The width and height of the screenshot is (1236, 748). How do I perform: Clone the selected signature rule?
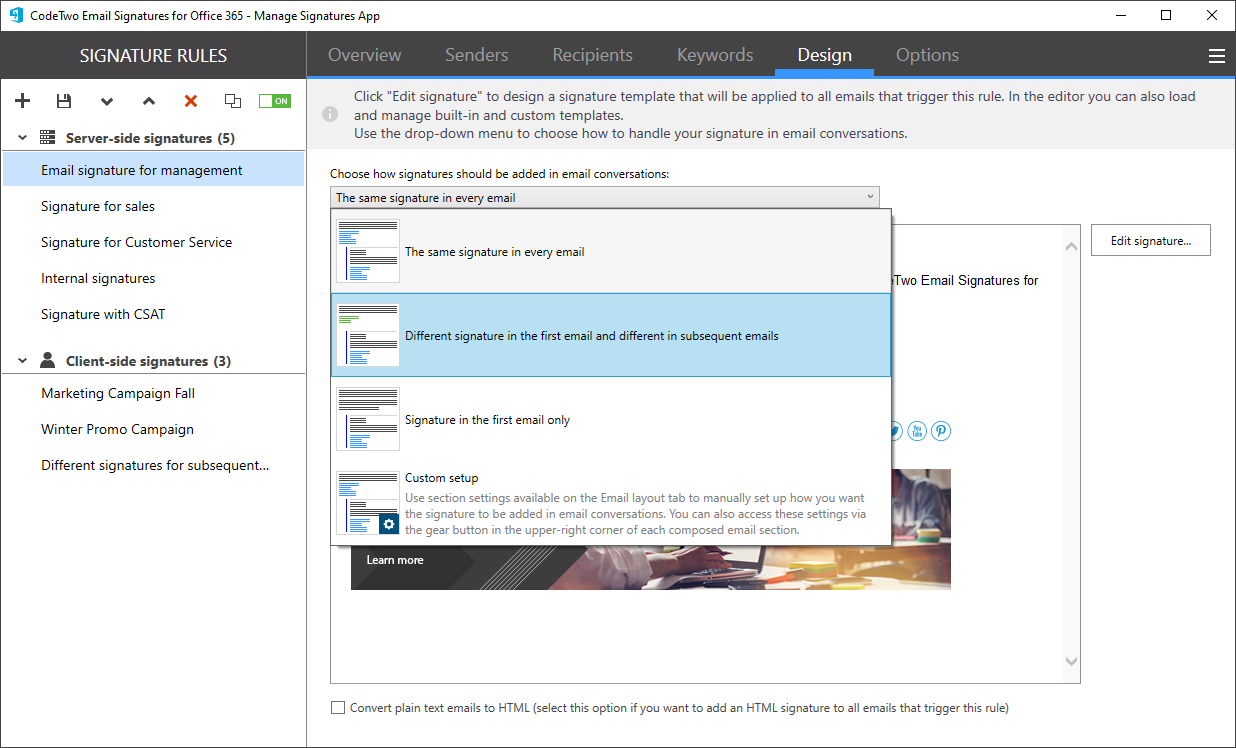[x=232, y=100]
